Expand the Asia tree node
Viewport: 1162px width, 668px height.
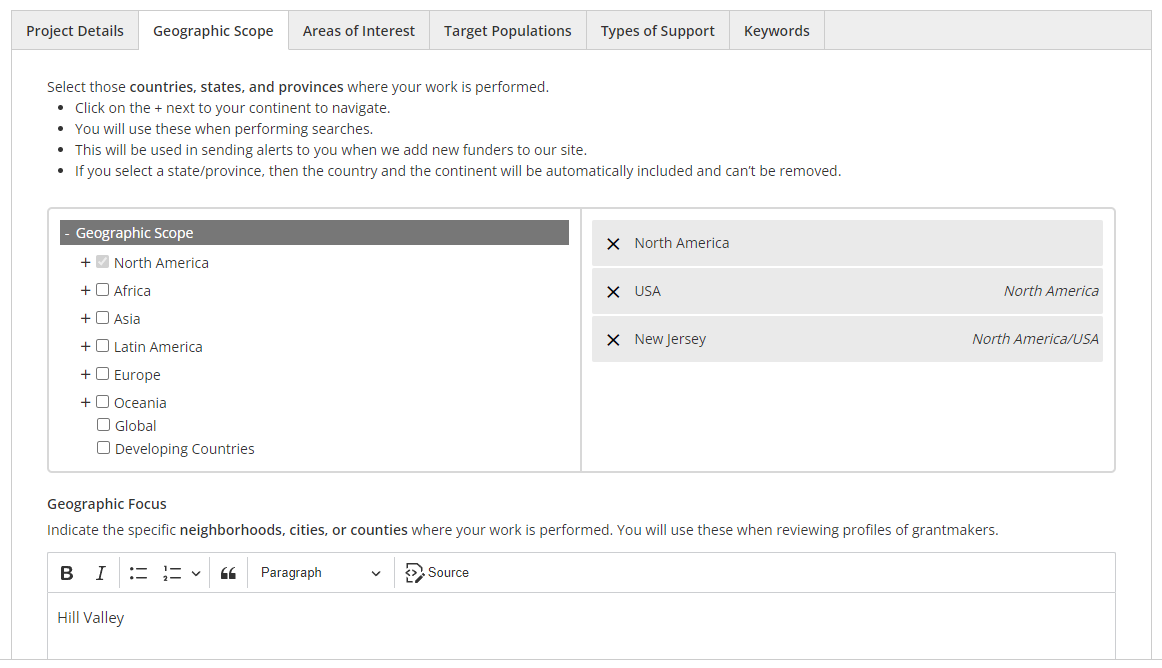point(86,319)
